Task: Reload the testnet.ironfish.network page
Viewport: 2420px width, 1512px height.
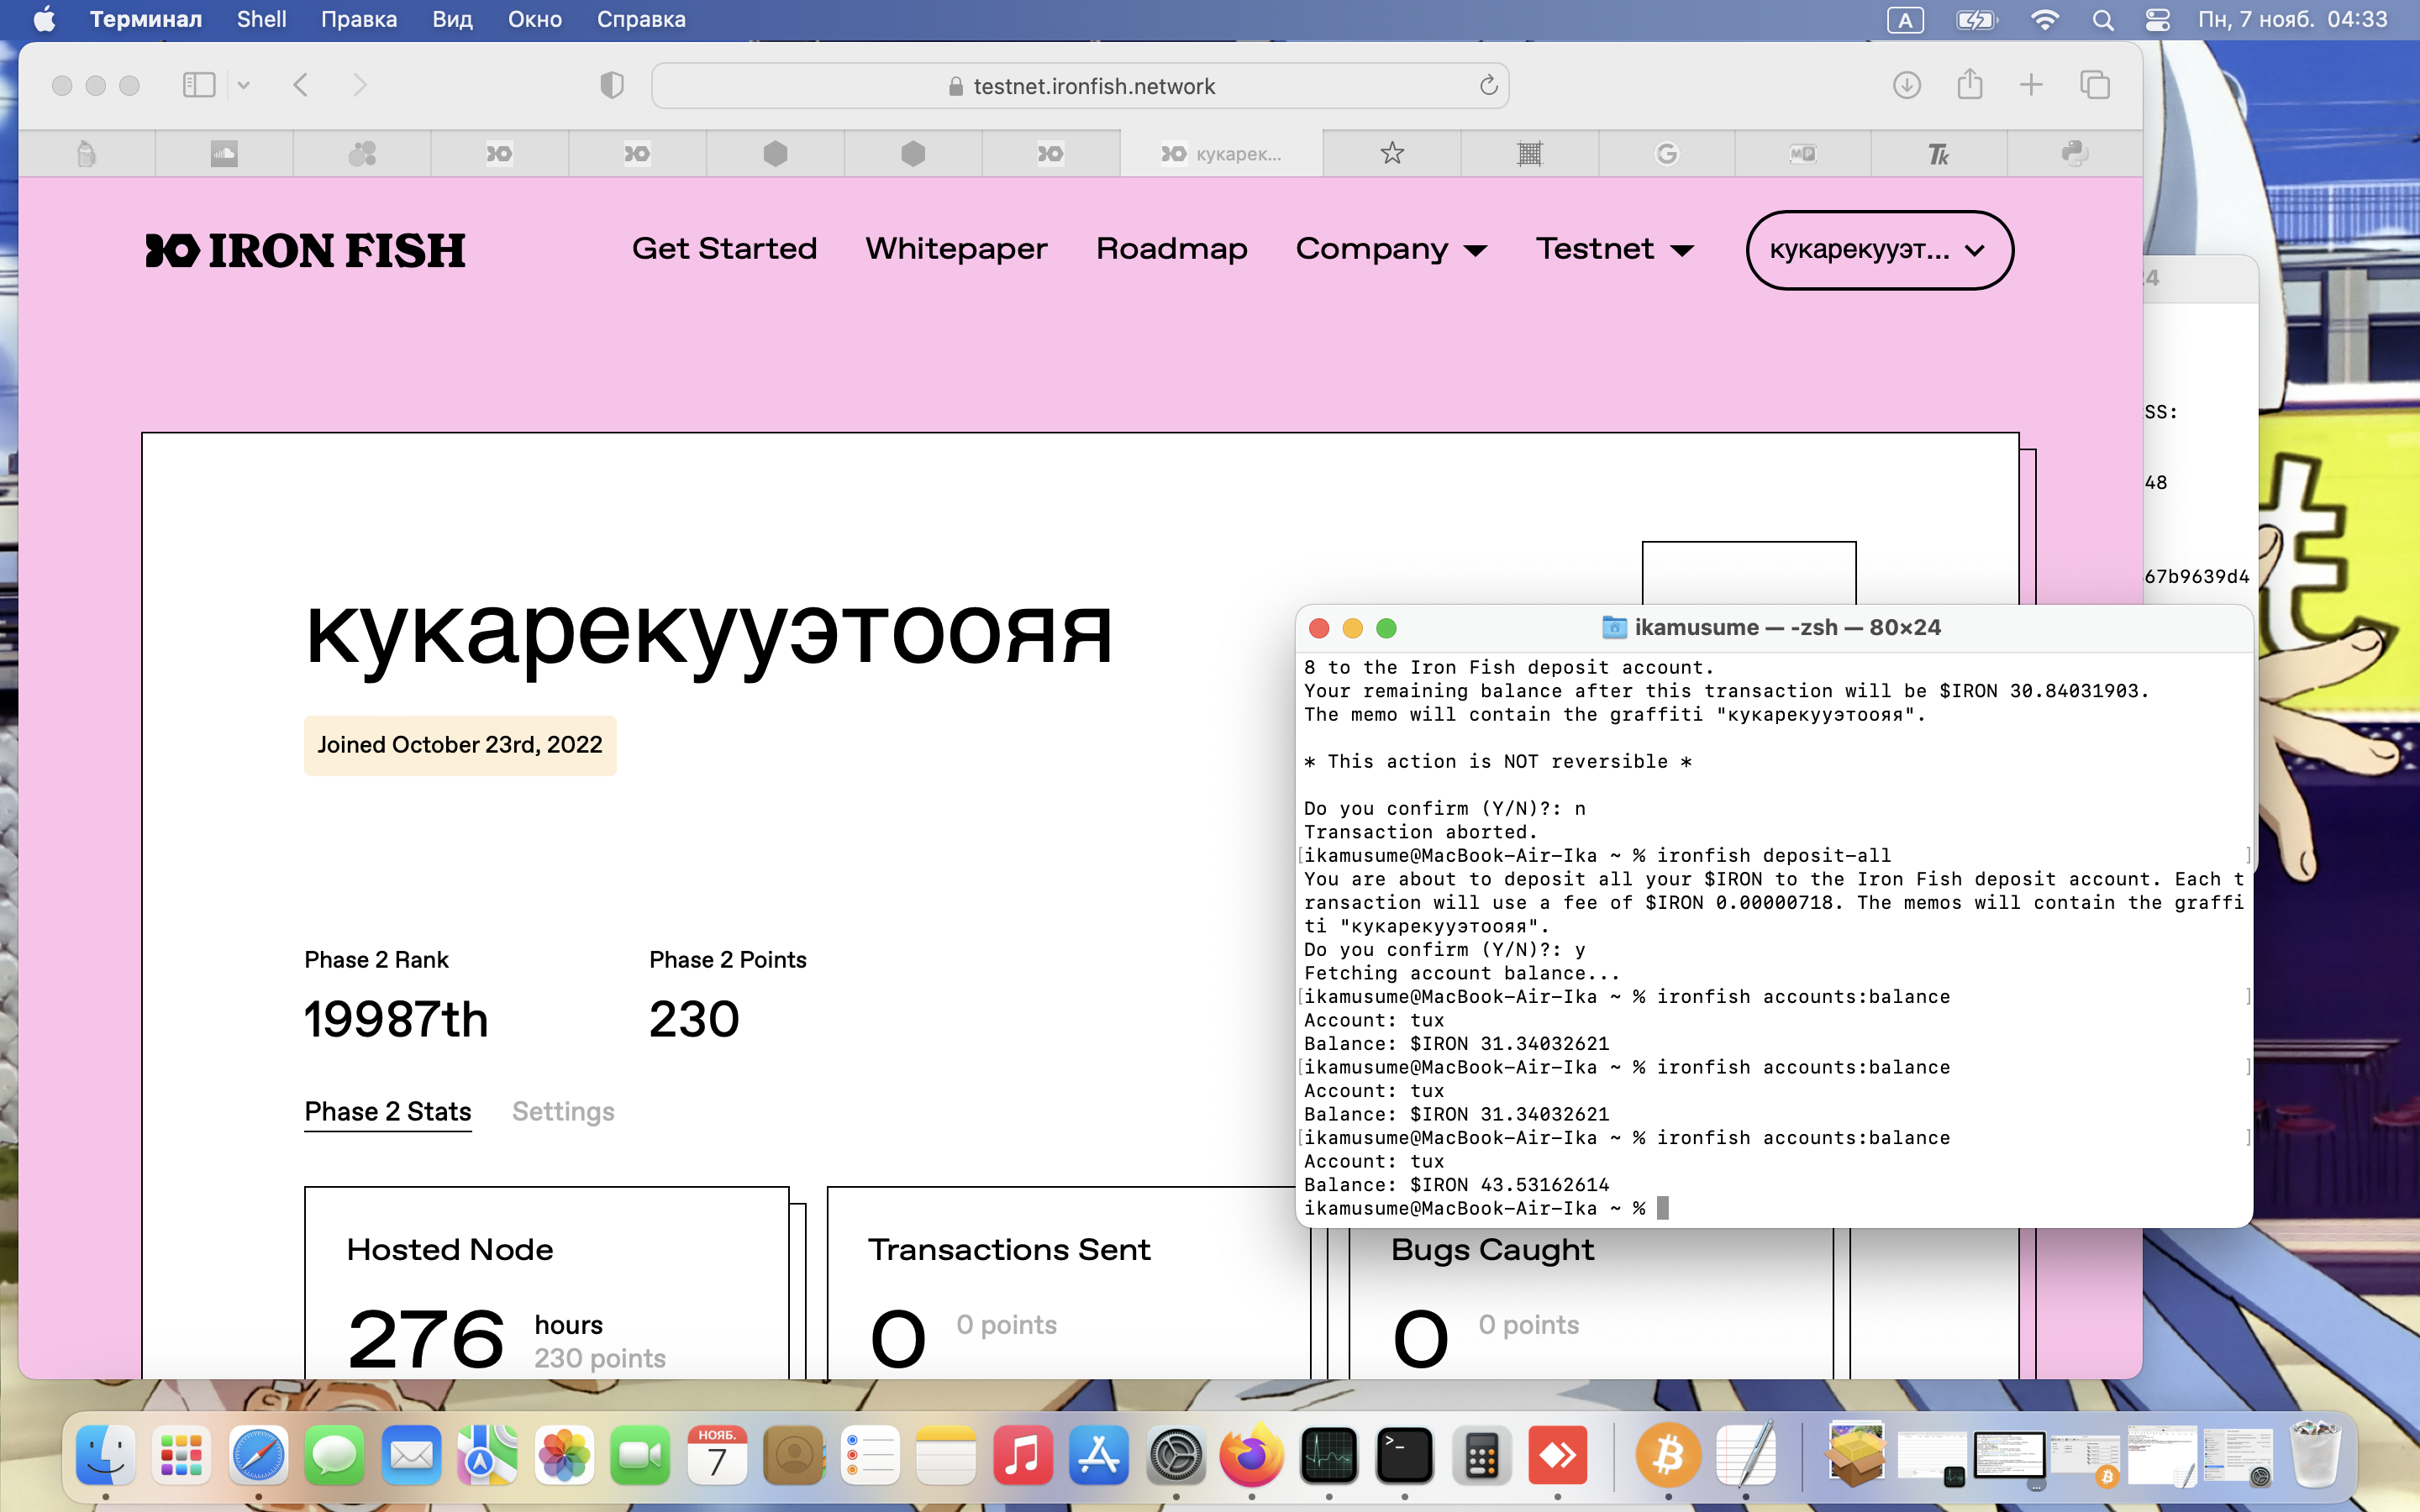Action: click(x=1488, y=85)
